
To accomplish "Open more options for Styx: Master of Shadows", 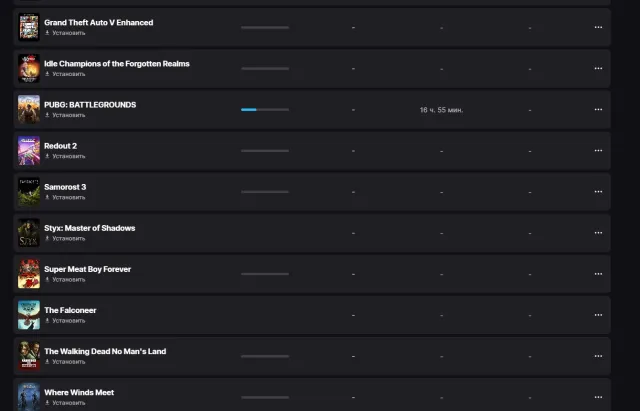I will coord(598,233).
